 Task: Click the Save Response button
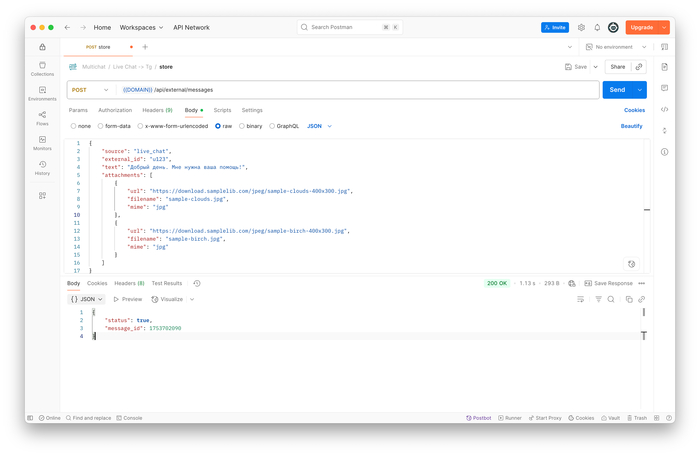(608, 283)
